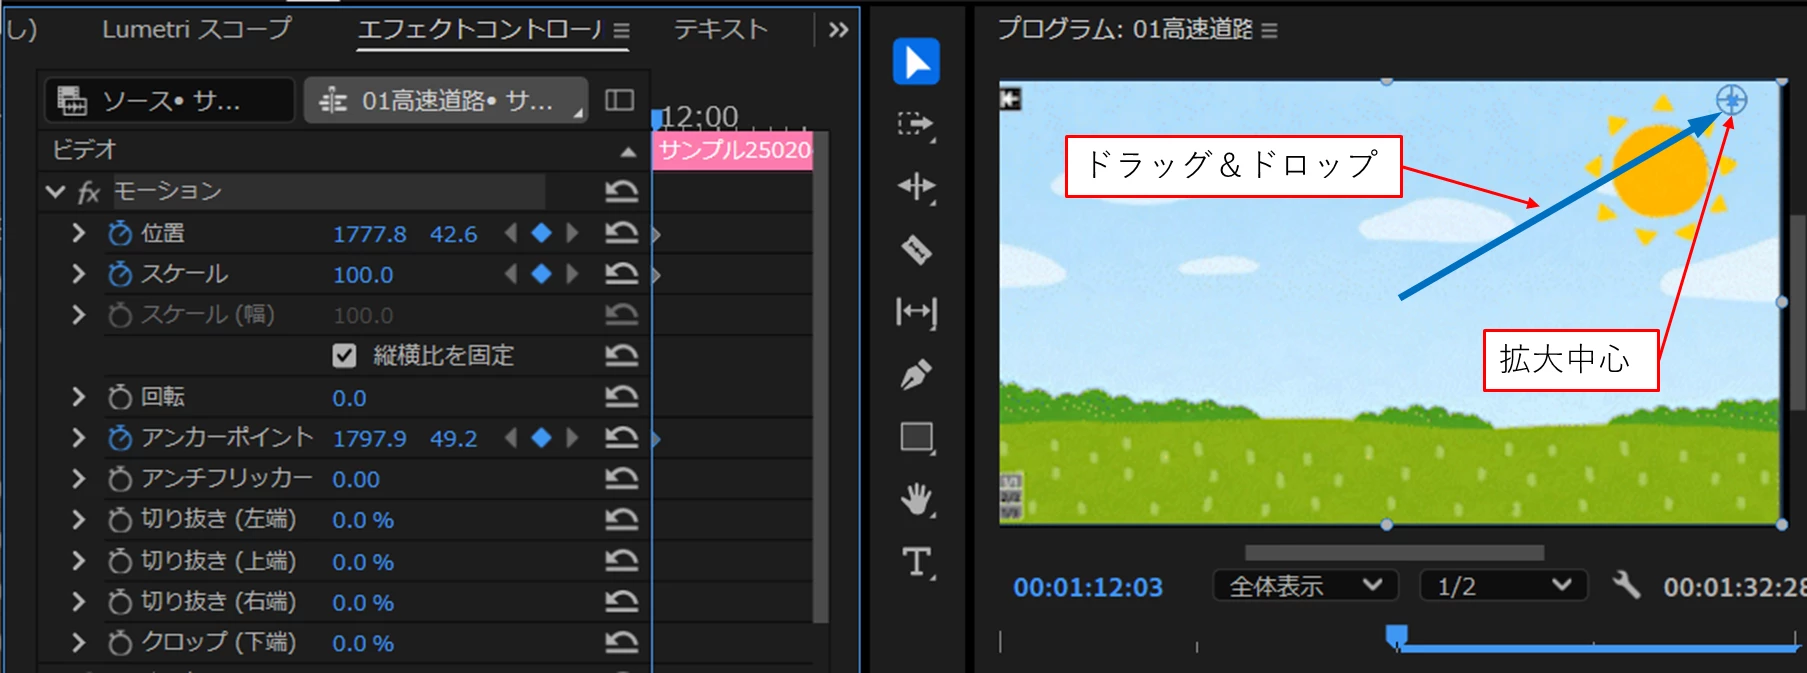This screenshot has width=1807, height=673.
Task: Expand the 回転 property
Action: (x=78, y=397)
